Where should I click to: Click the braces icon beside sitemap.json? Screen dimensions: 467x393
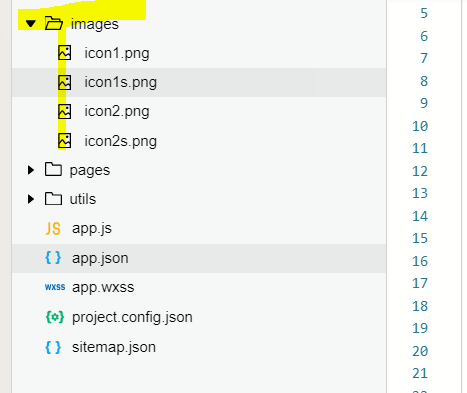point(53,347)
